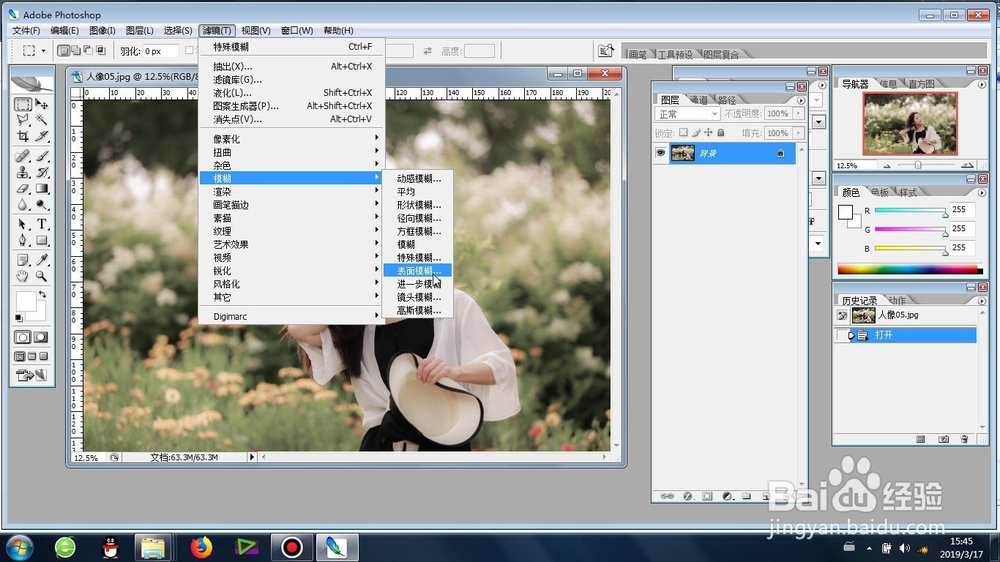
Task: Open the 图像(I) menu
Action: pyautogui.click(x=102, y=30)
